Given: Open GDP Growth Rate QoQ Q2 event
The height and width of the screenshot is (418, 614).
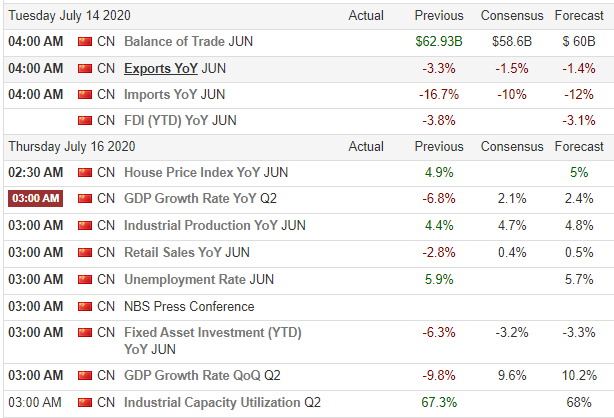Looking at the screenshot, I should [202, 376].
